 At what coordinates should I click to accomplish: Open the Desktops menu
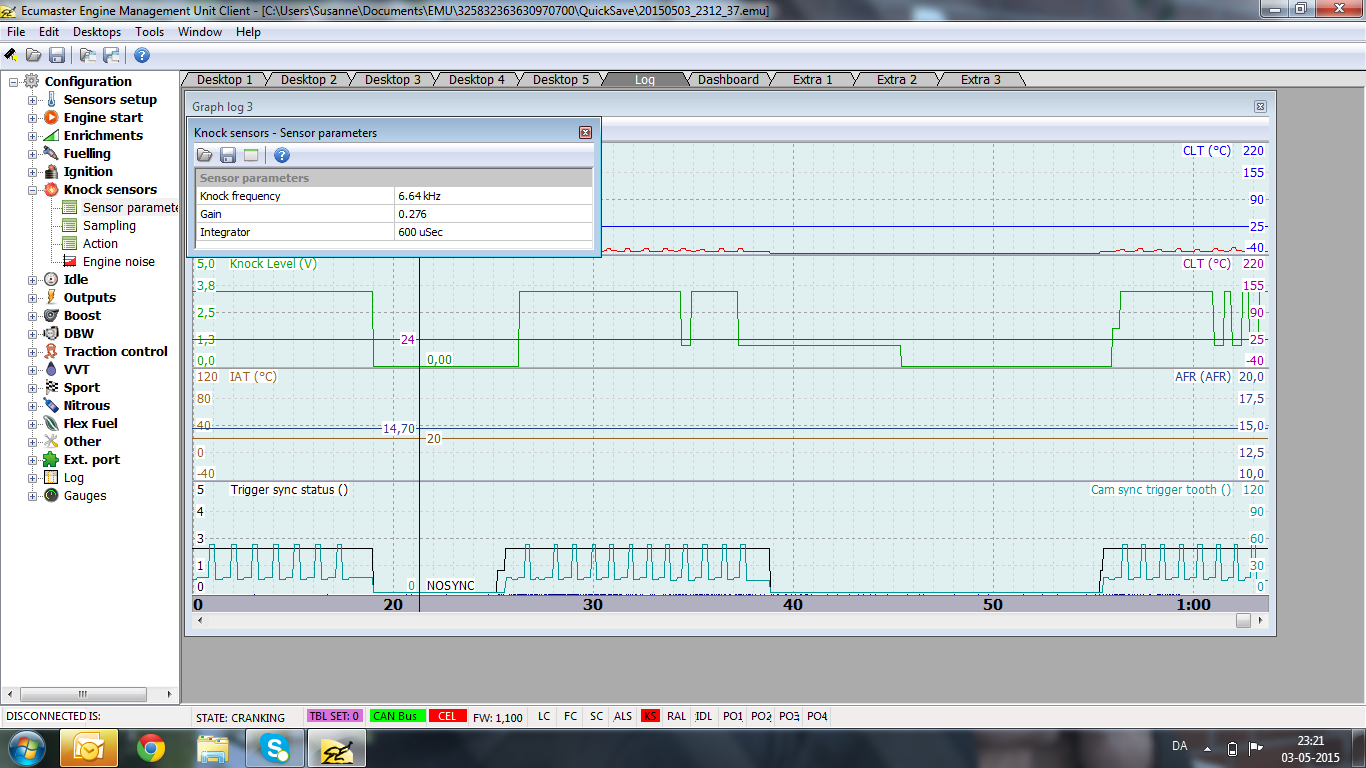[x=97, y=32]
